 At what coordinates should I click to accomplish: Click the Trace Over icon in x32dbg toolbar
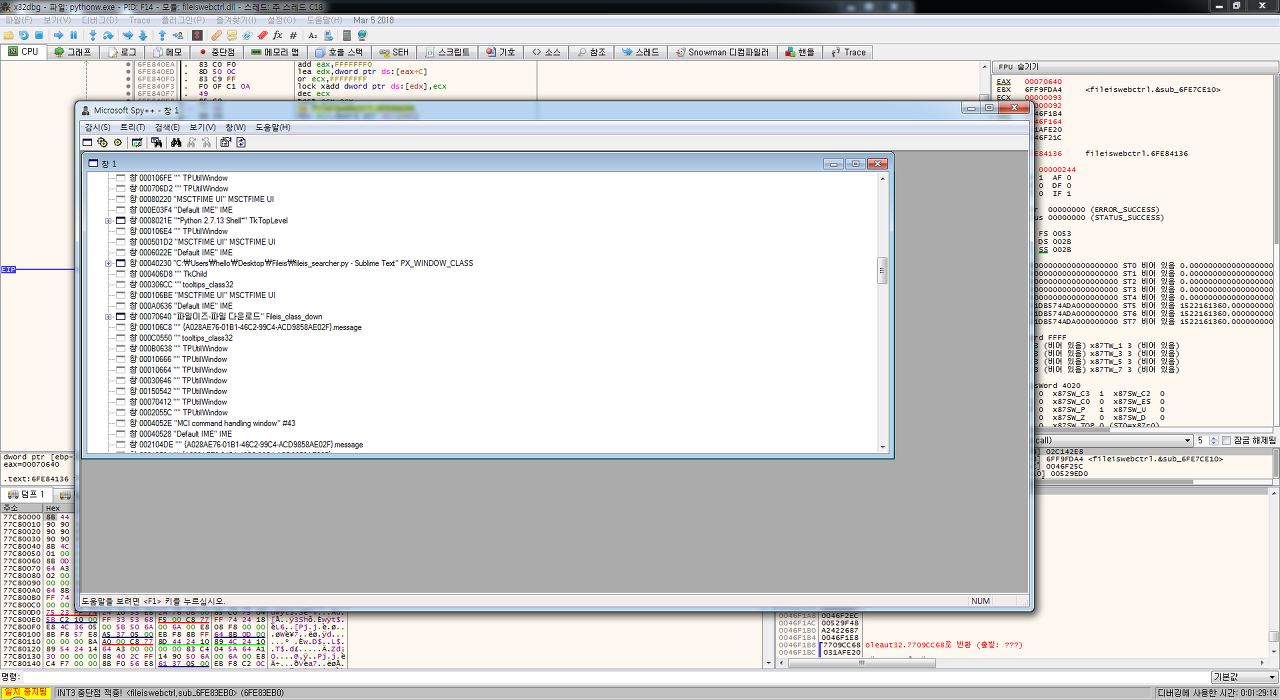point(143,35)
